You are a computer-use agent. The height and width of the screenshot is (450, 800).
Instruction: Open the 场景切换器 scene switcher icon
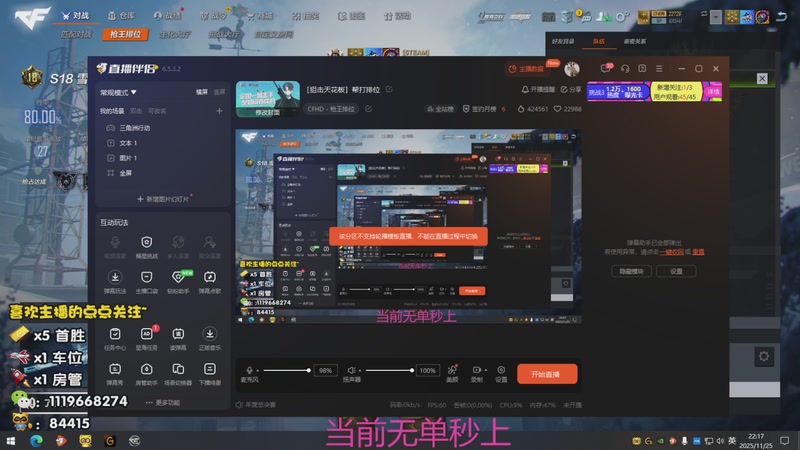(178, 369)
